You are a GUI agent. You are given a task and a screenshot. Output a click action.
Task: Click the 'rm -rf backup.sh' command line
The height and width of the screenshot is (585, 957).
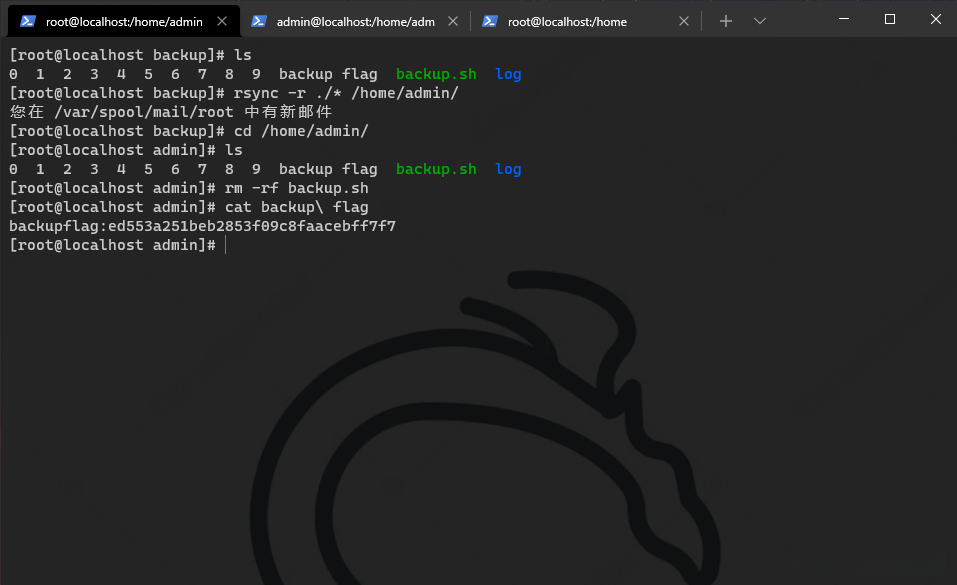pos(189,188)
